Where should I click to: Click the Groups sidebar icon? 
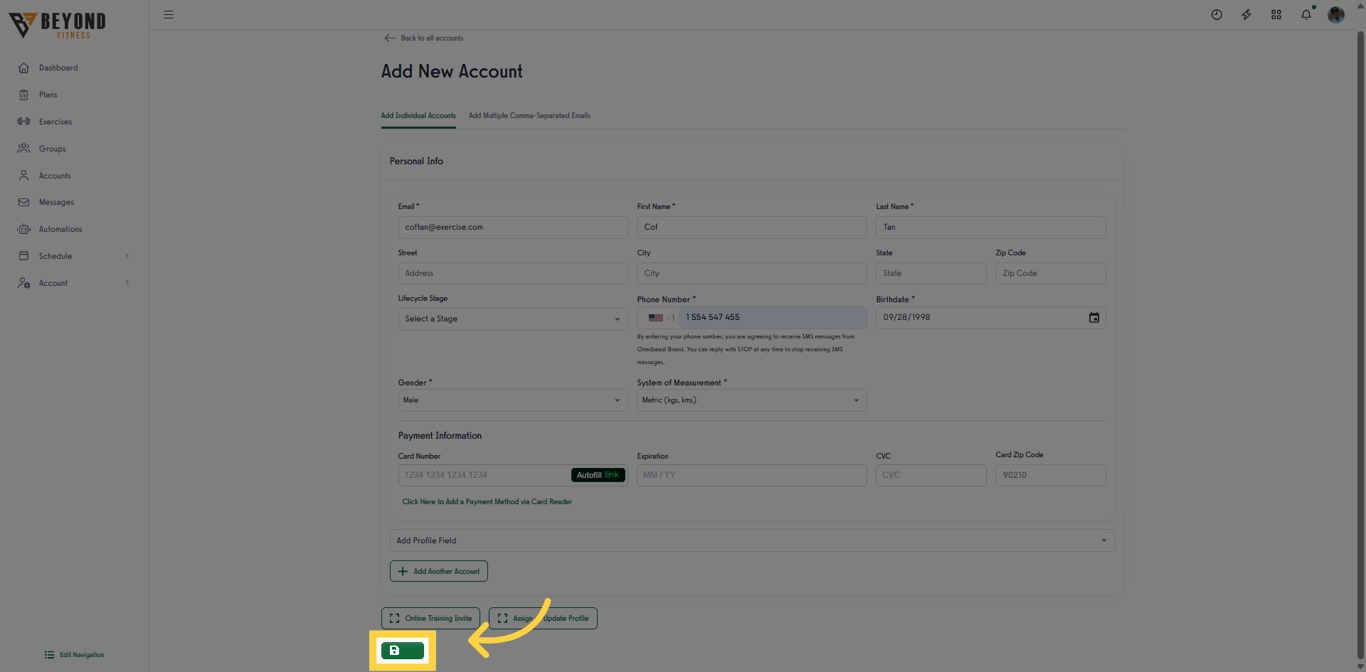tap(22, 148)
